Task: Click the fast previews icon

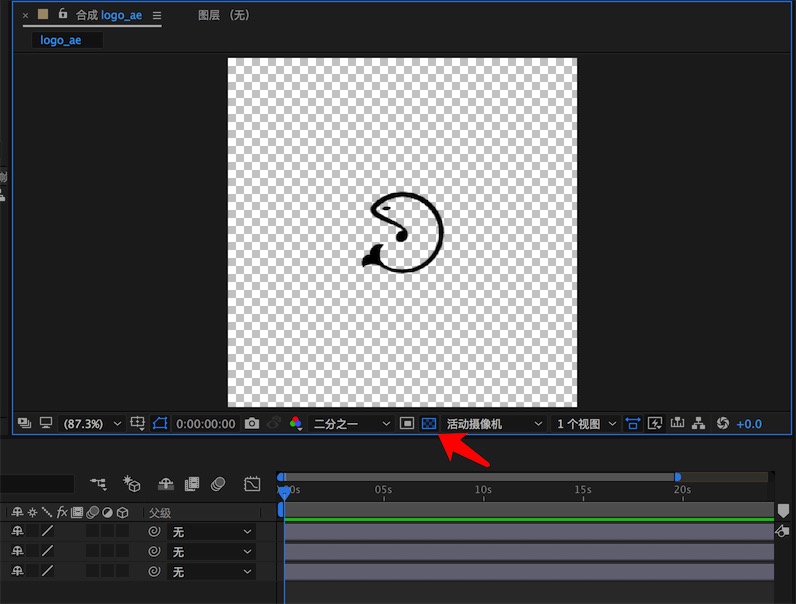Action: point(656,424)
